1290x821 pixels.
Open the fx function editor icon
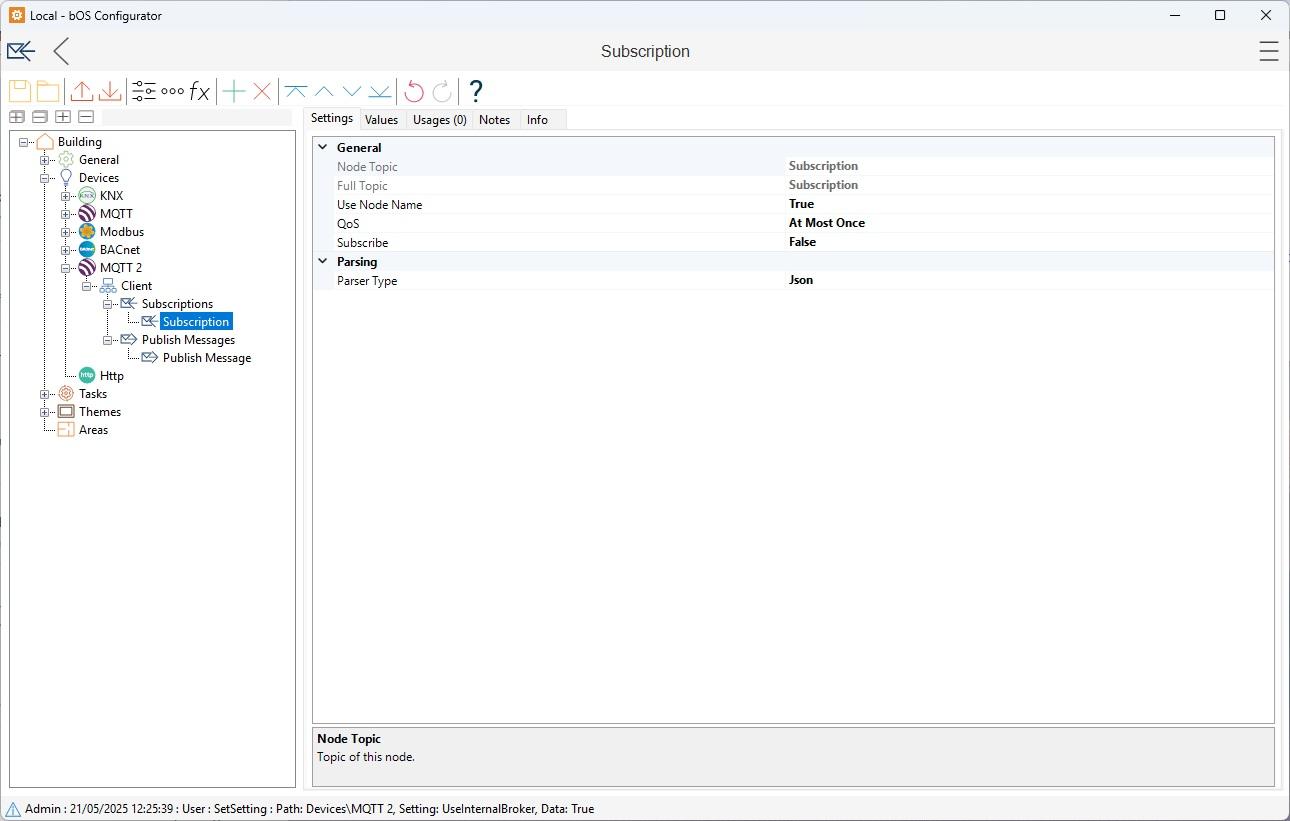pos(200,91)
